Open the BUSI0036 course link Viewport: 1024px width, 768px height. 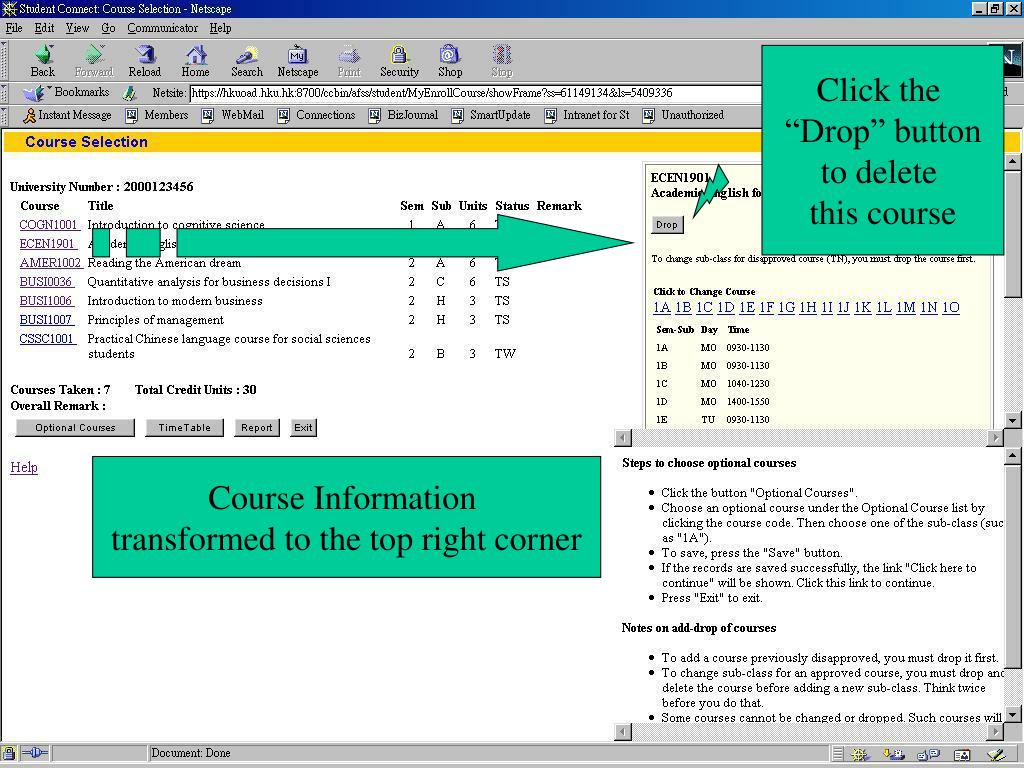[x=46, y=281]
